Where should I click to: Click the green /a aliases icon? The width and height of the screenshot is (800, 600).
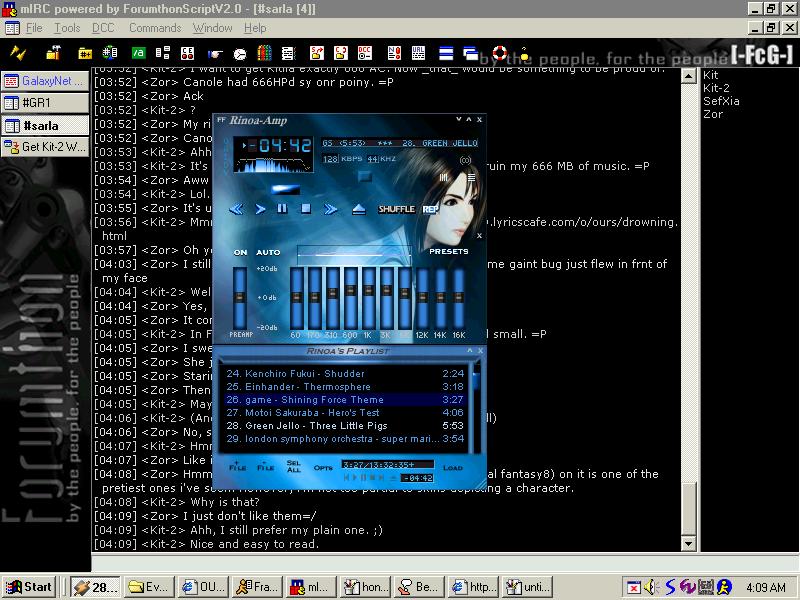click(138, 53)
